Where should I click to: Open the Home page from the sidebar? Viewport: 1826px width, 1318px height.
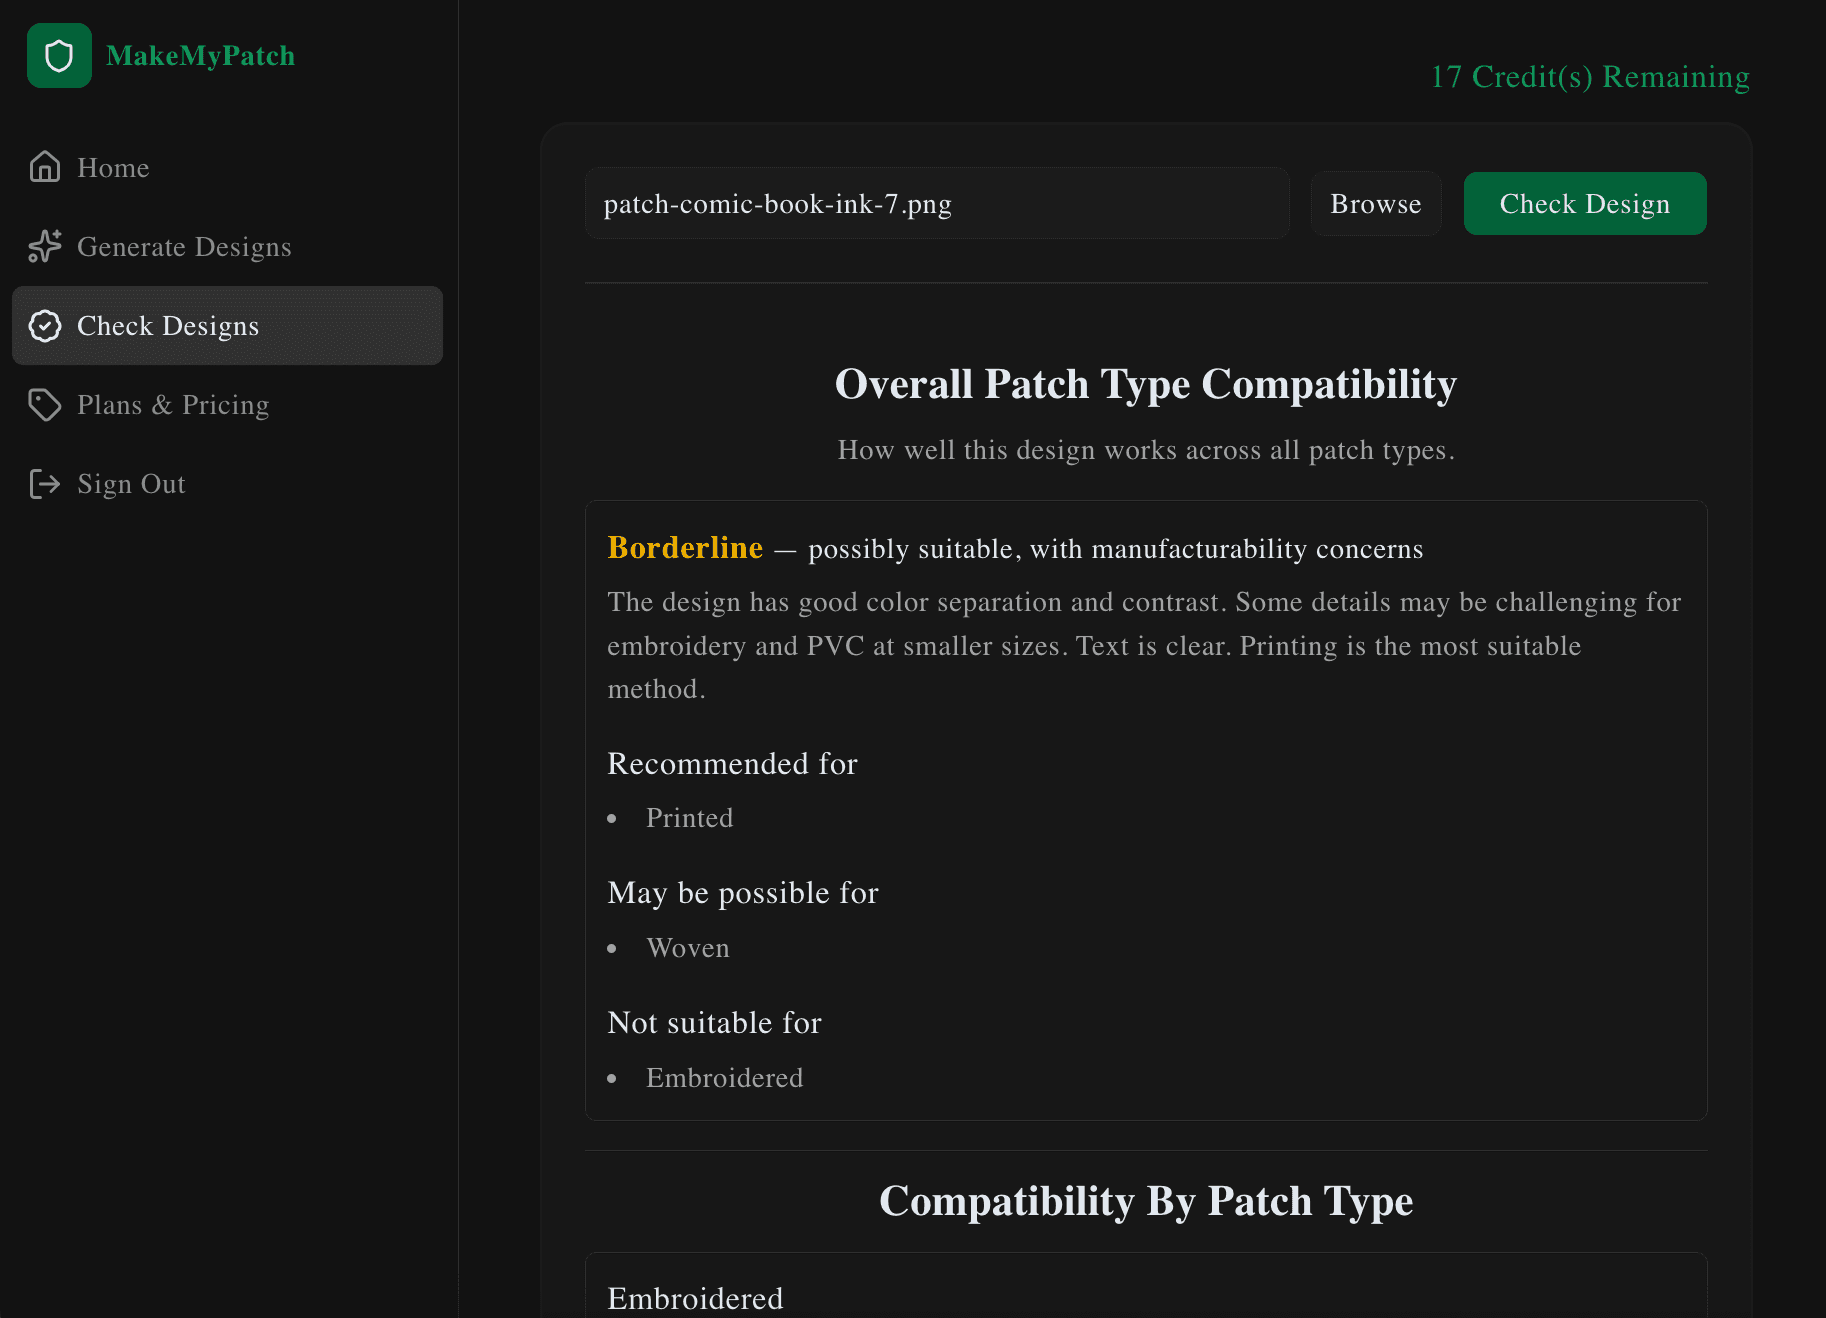tap(113, 167)
